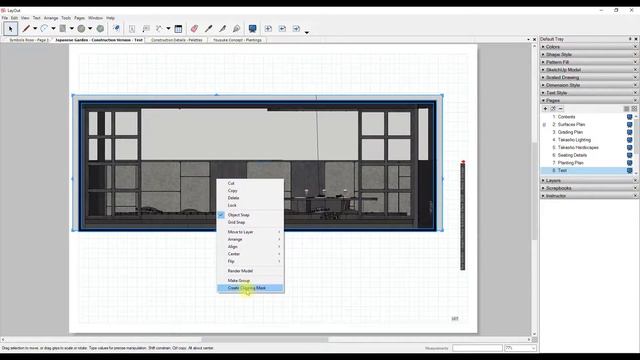Toggle presentation visibility for Seating Details
Image resolution: width=640 pixels, height=360 pixels.
point(629,155)
